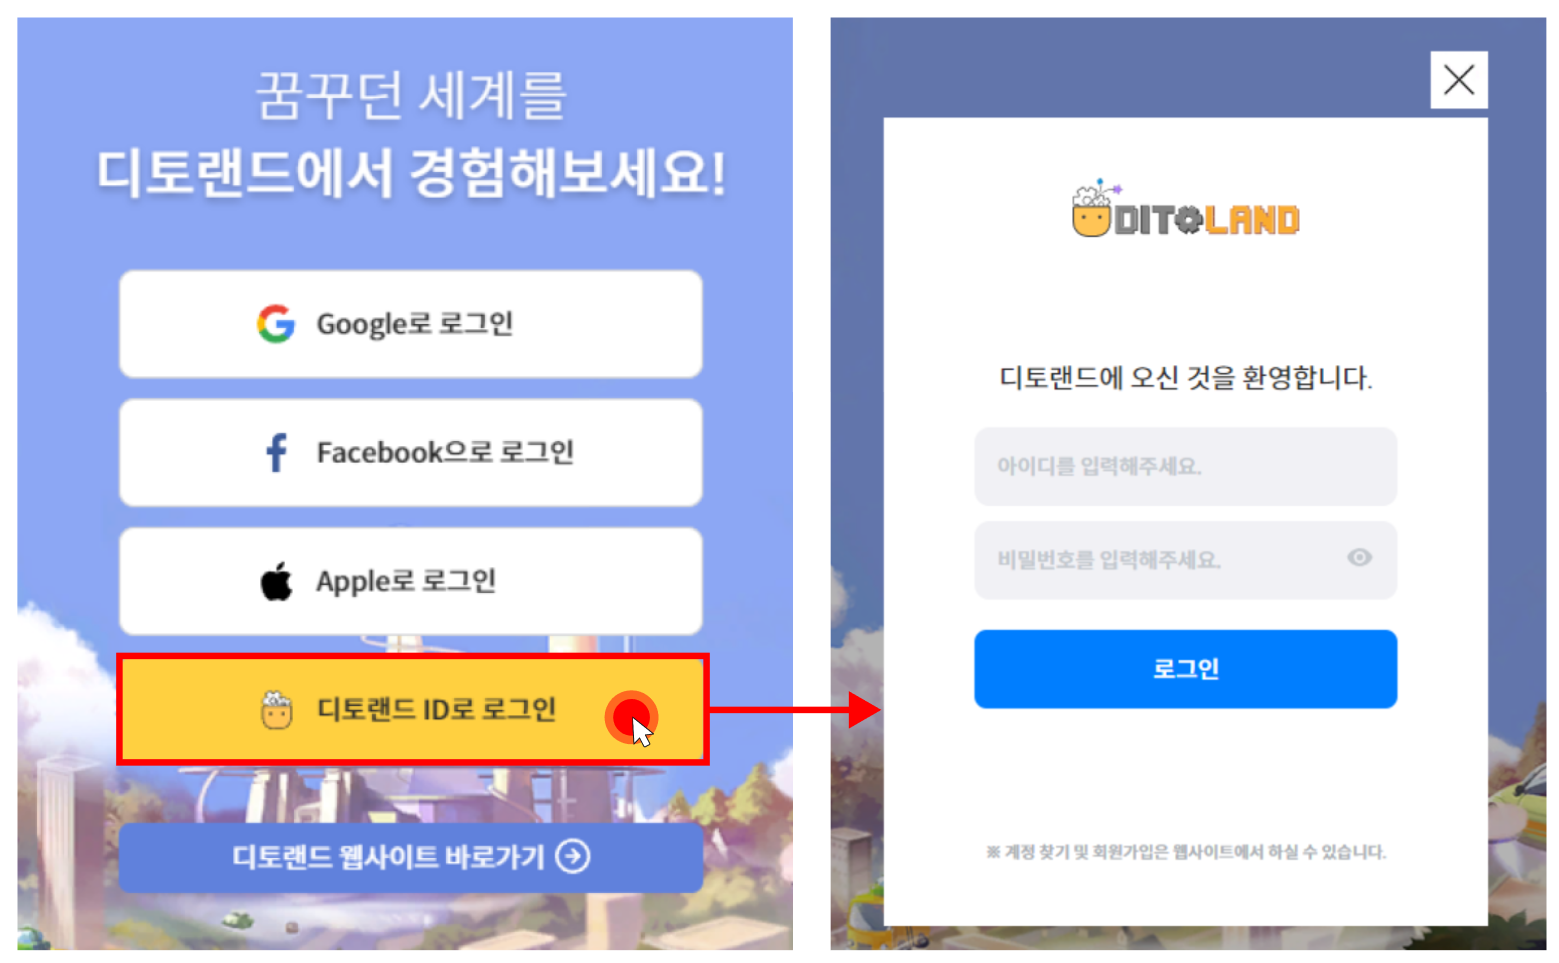
Task: Click the Apple logo icon
Action: [x=277, y=581]
